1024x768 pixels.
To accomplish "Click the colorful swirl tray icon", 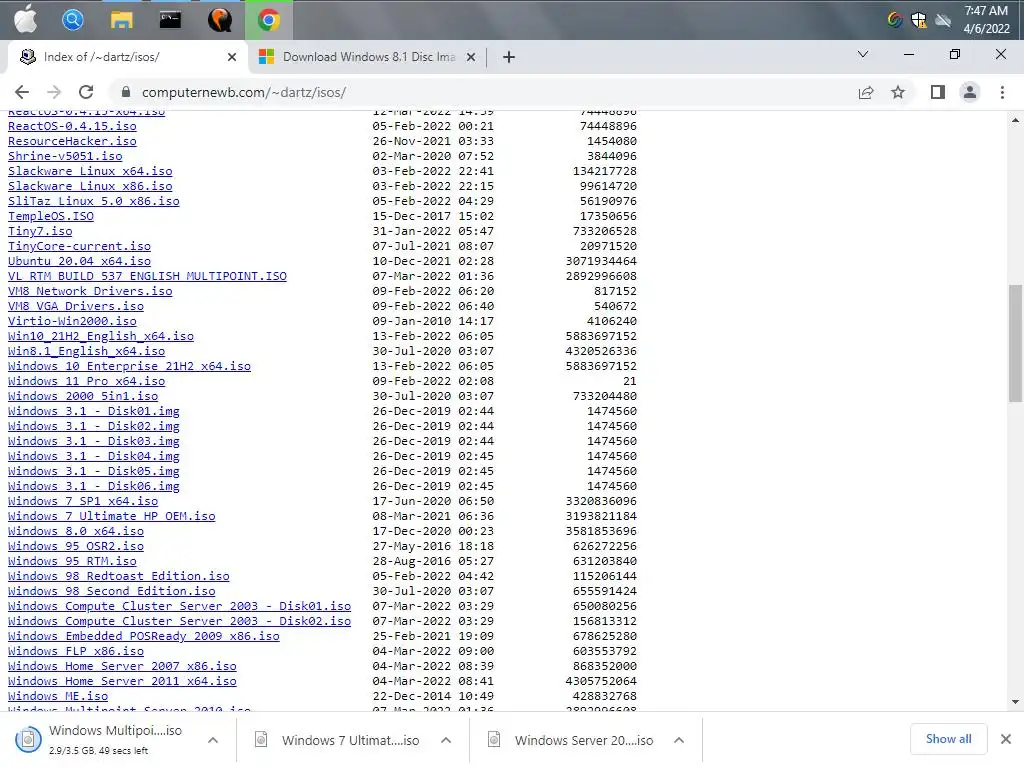I will coord(895,20).
